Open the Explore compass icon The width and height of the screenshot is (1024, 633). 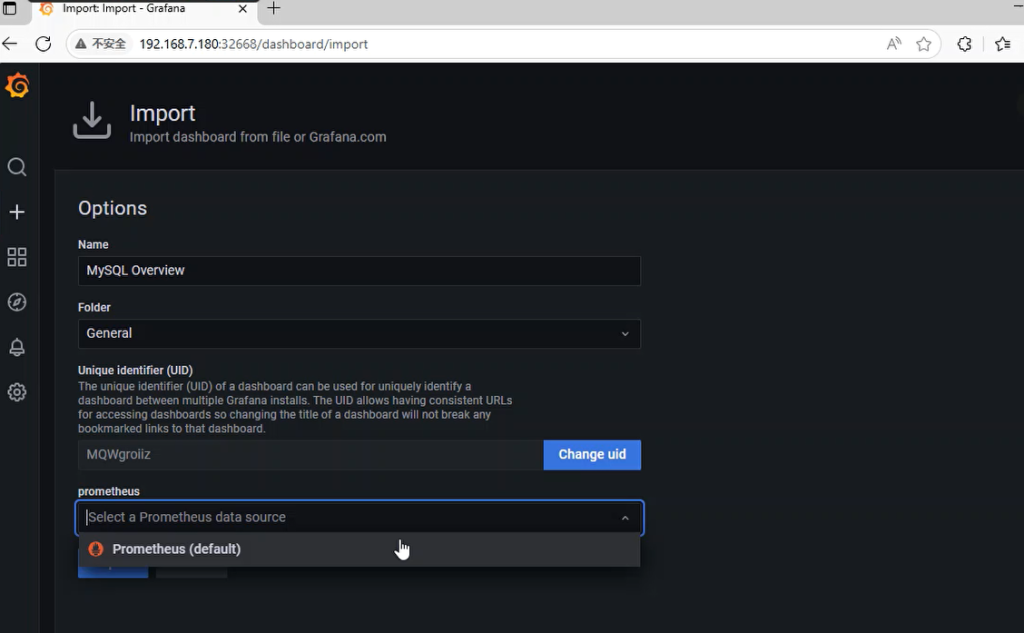17,302
